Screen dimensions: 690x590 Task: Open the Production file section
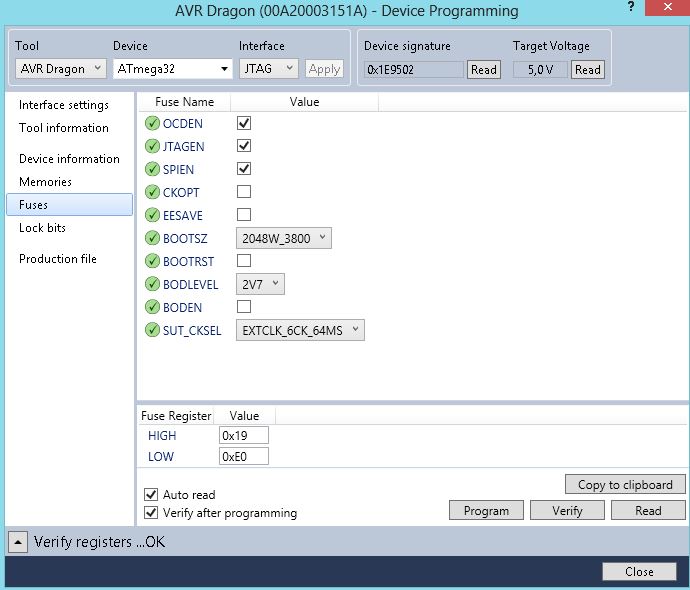(x=58, y=259)
